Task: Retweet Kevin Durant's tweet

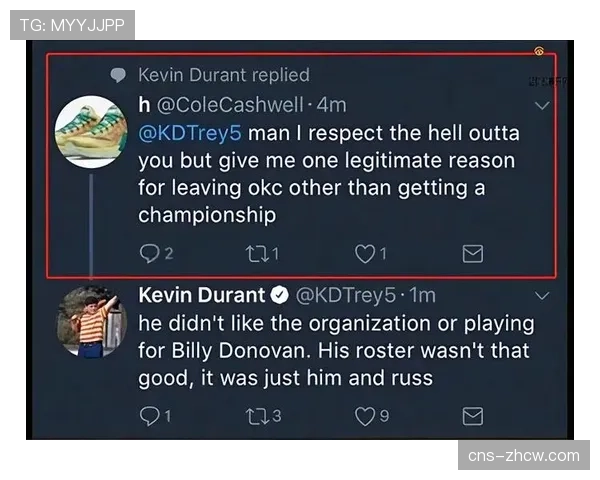Action: click(x=254, y=415)
